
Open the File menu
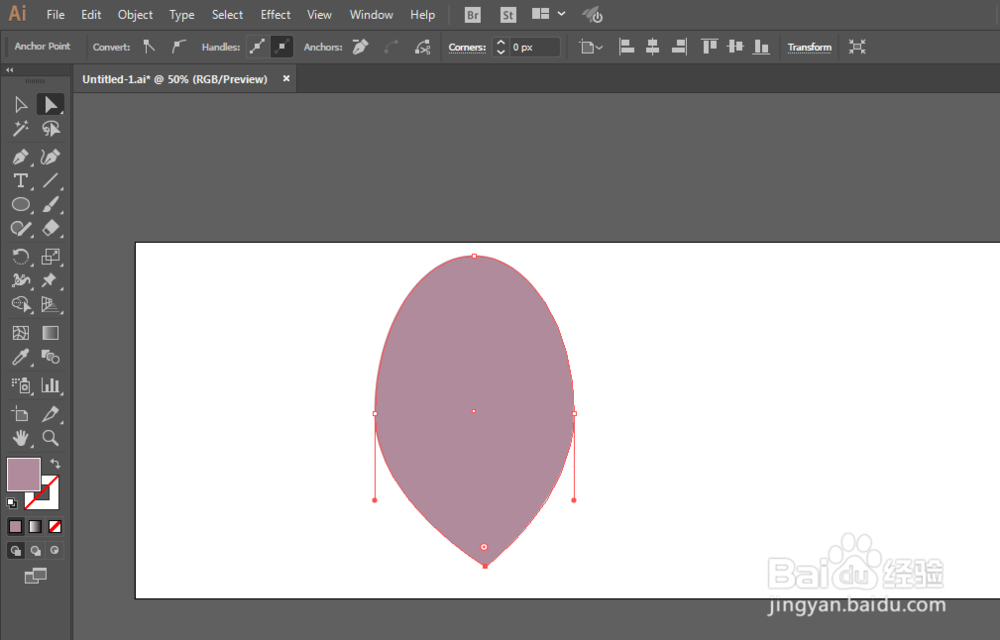(55, 15)
